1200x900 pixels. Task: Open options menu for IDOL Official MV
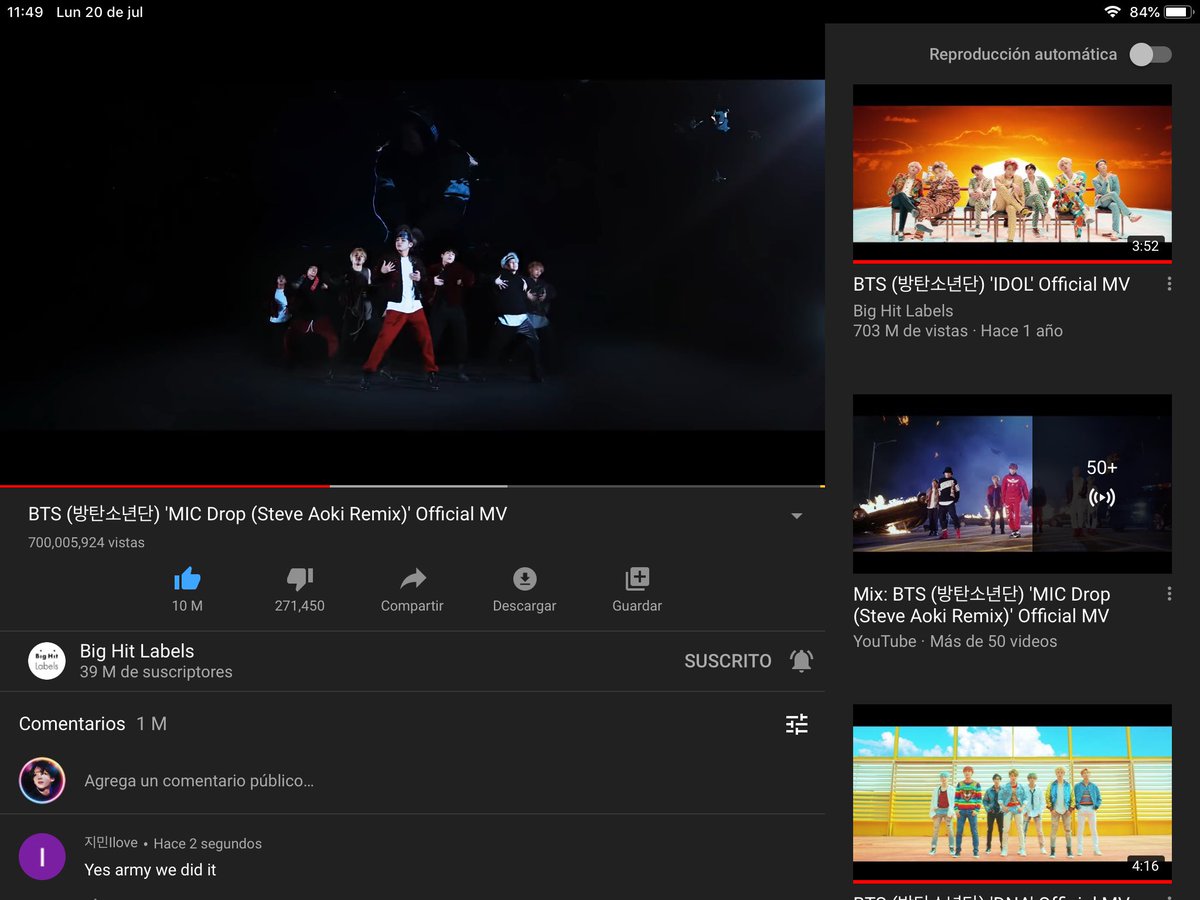1169,285
